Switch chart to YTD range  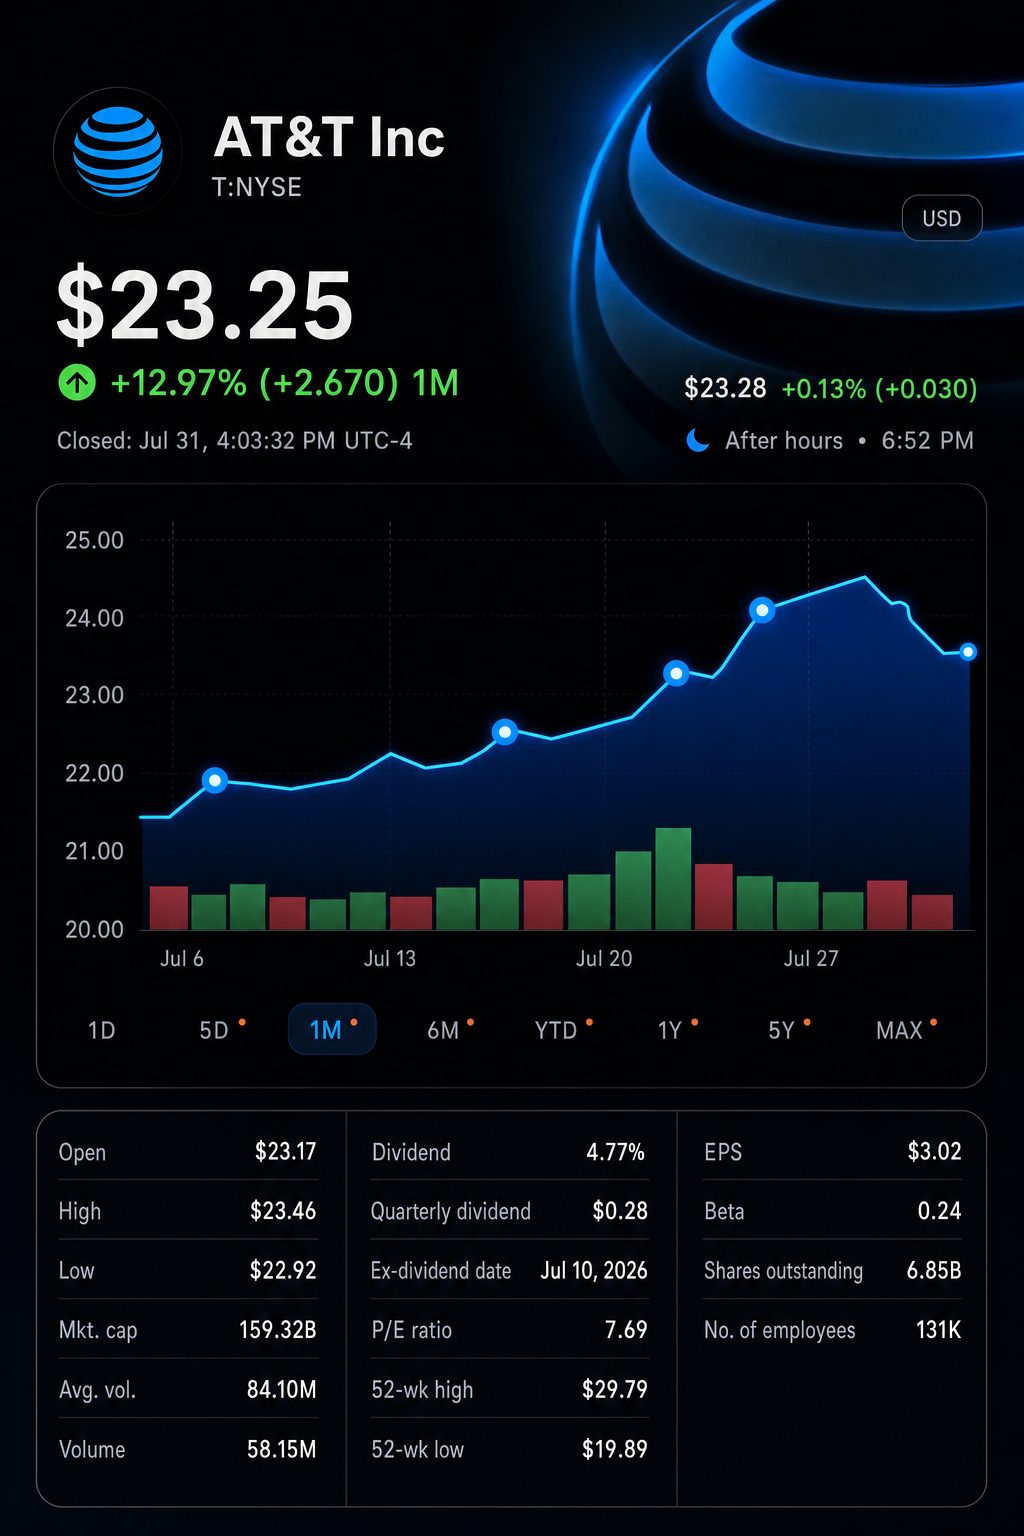[556, 1030]
